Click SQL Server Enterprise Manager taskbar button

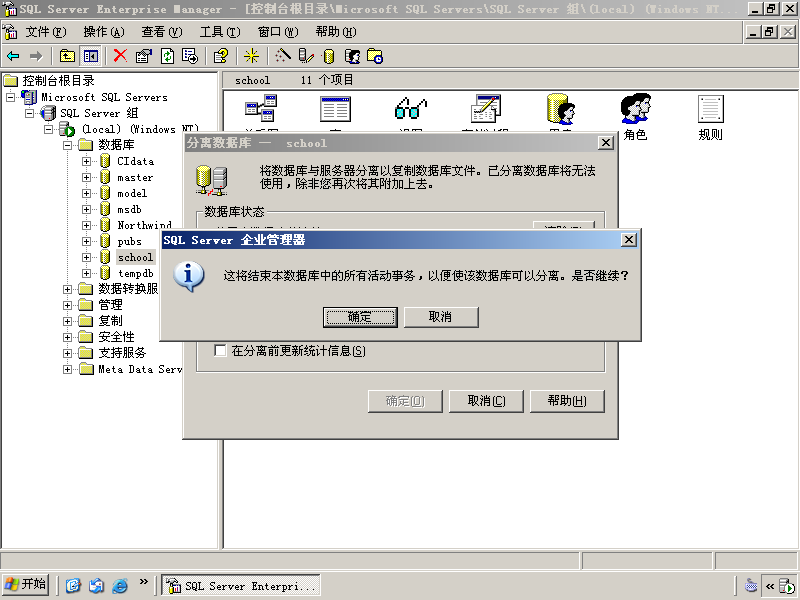point(241,585)
